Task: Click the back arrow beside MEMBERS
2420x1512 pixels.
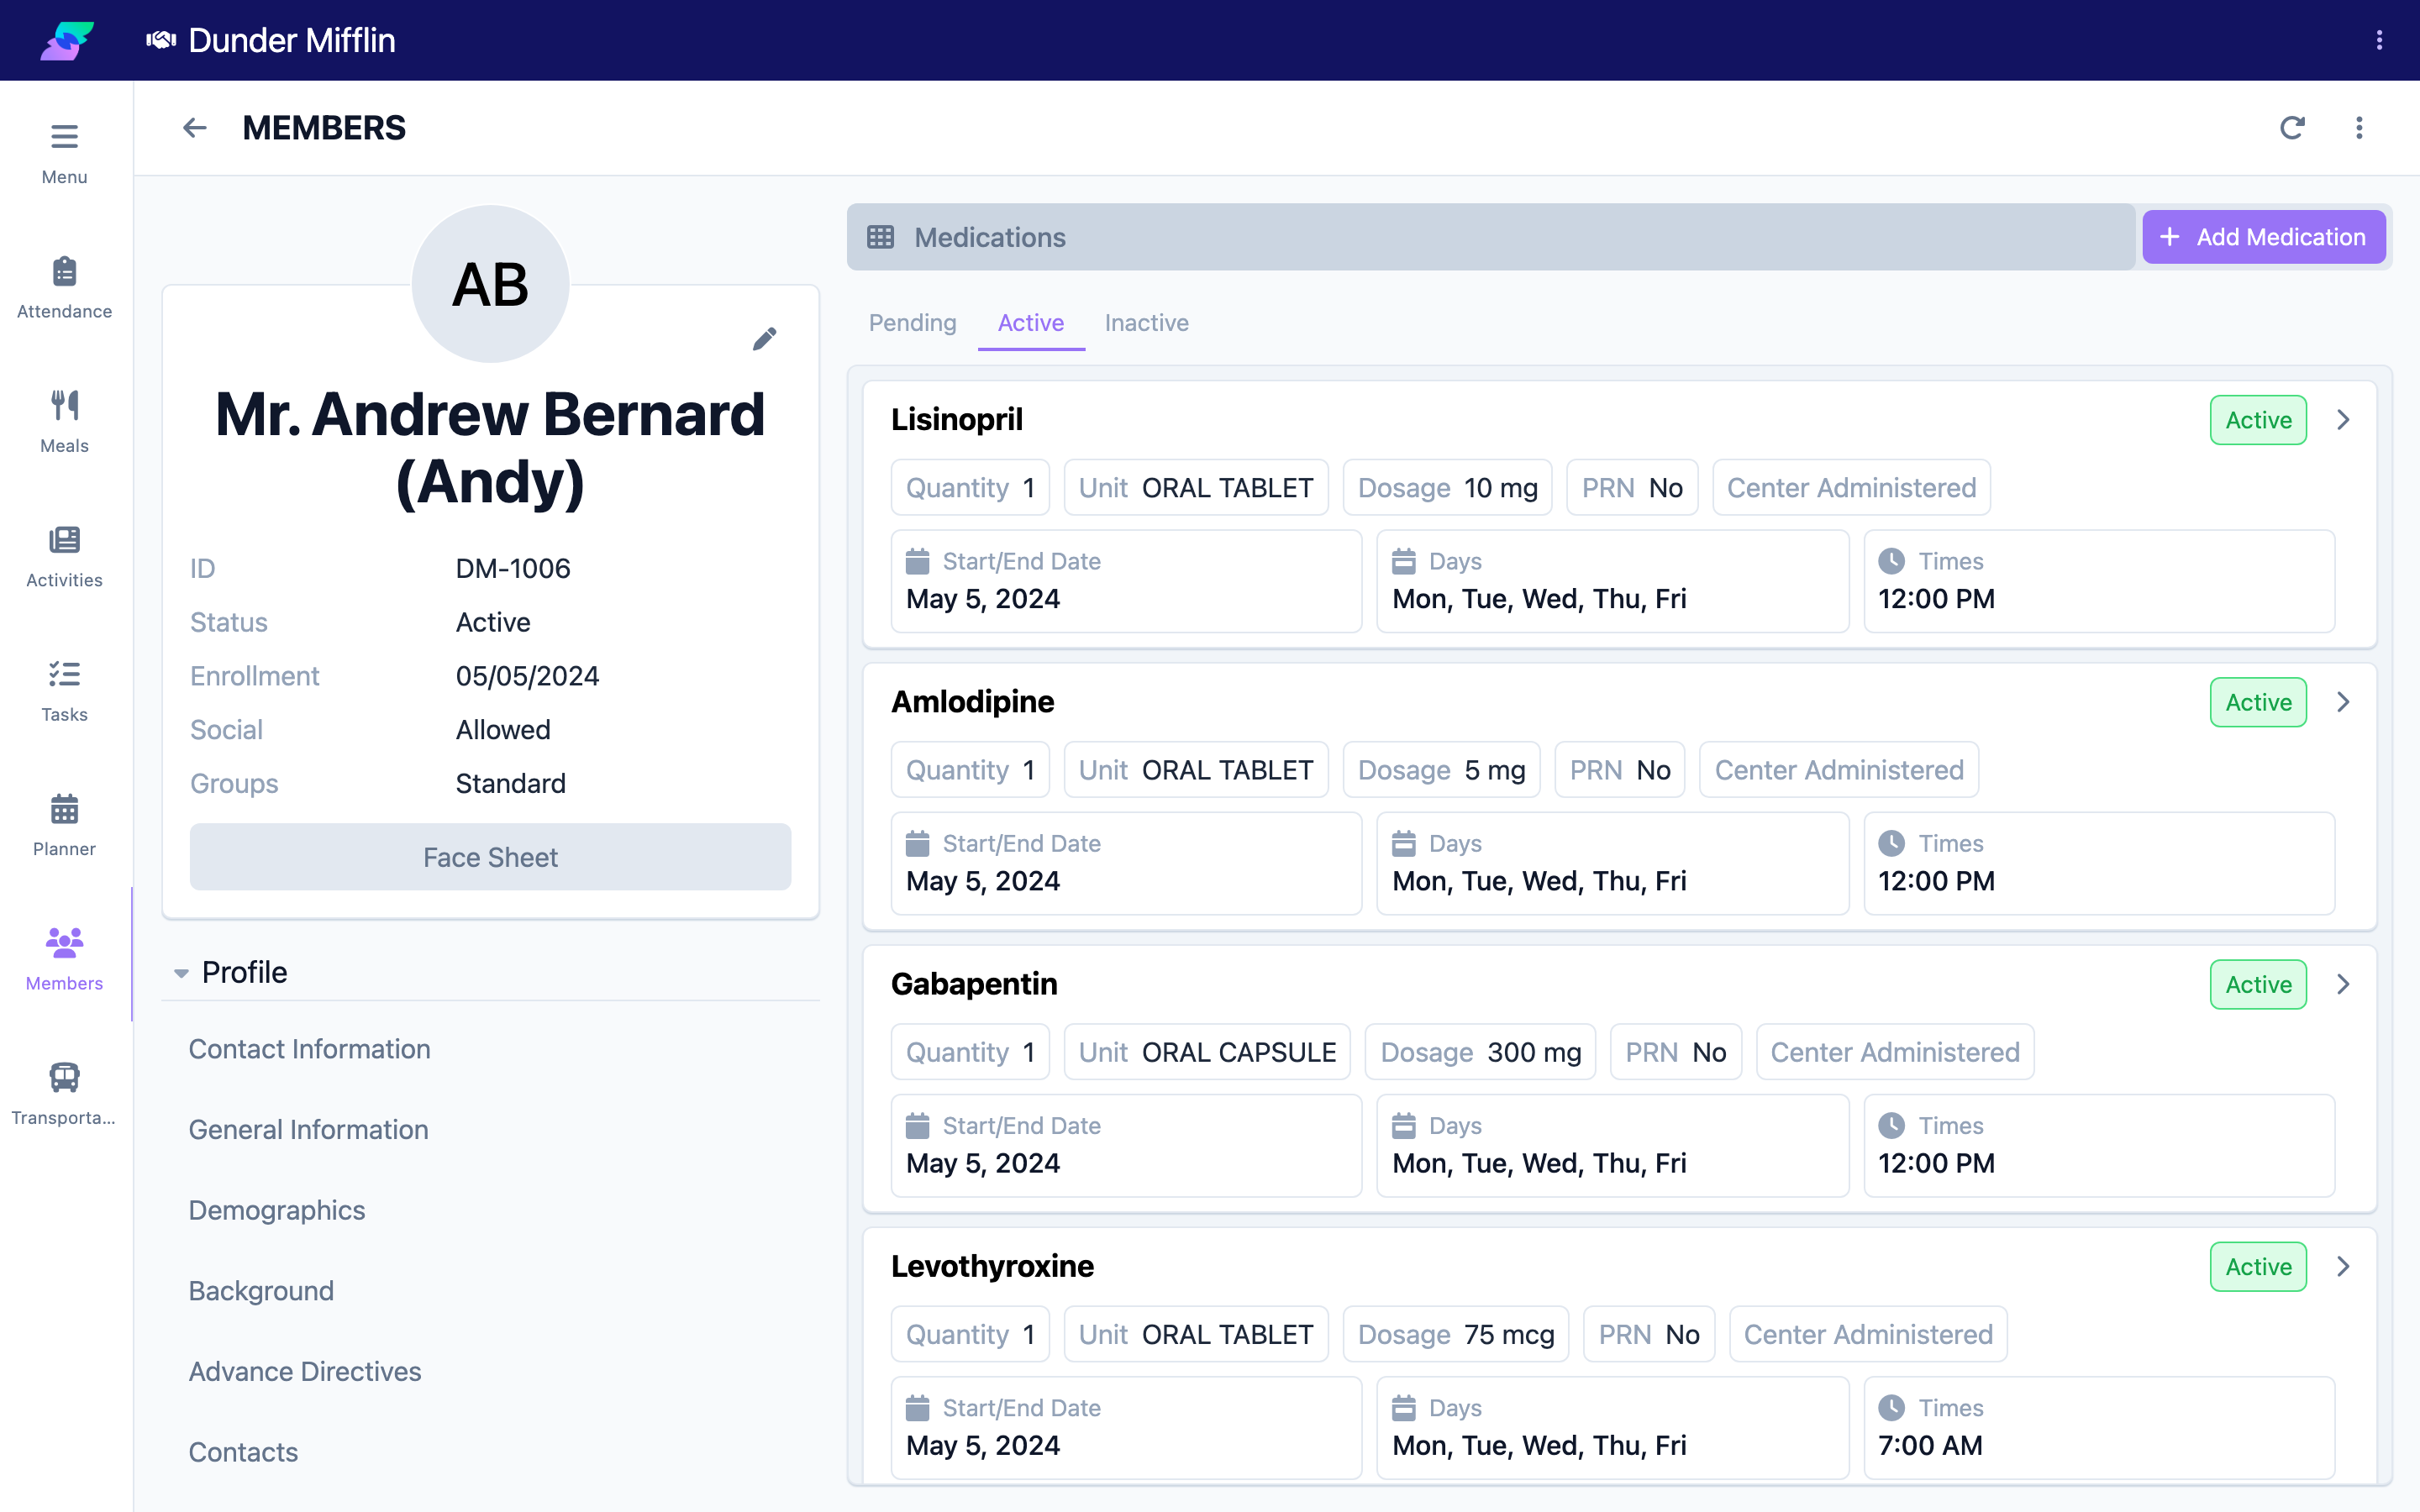Action: click(x=194, y=128)
